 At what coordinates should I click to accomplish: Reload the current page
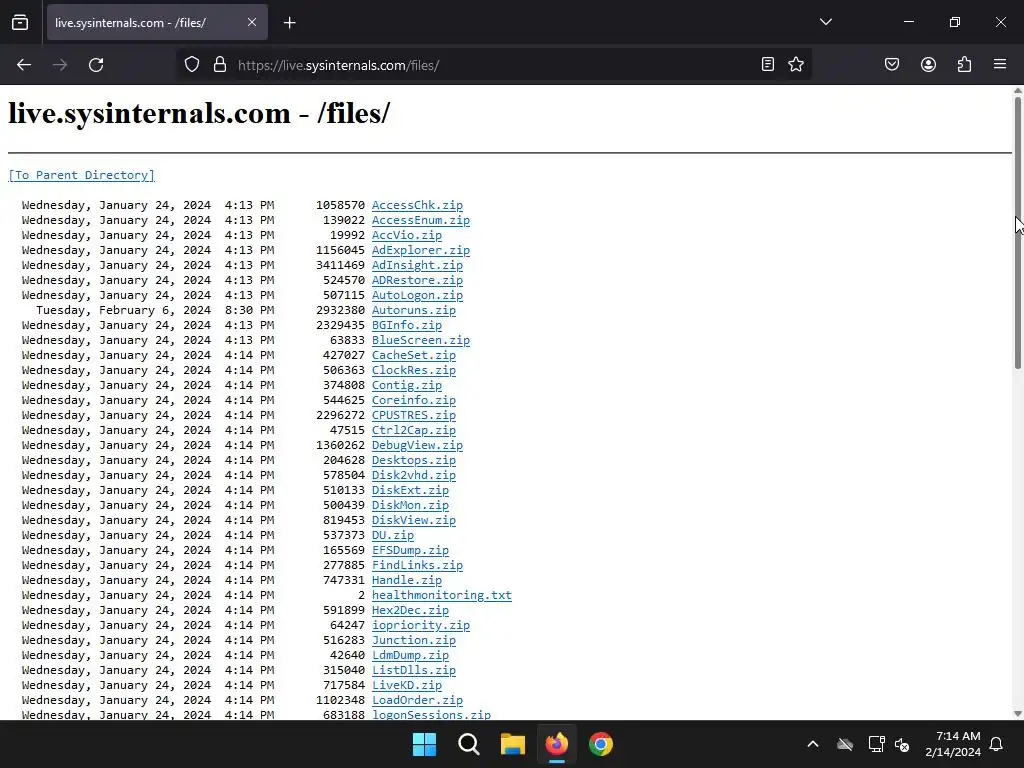click(x=96, y=65)
